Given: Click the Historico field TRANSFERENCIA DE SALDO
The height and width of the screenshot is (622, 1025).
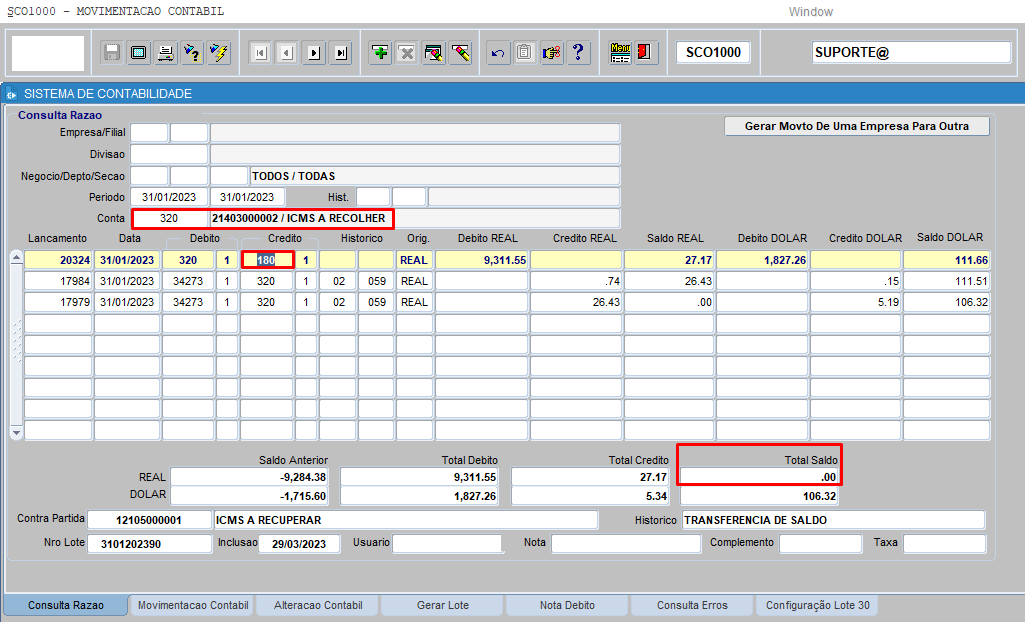Looking at the screenshot, I should (833, 520).
